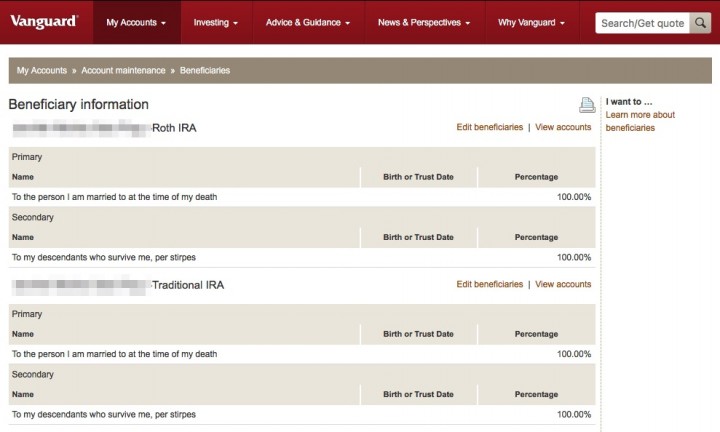The image size is (720, 432).
Task: View accounts link beside Roth IRA
Action: click(x=563, y=127)
